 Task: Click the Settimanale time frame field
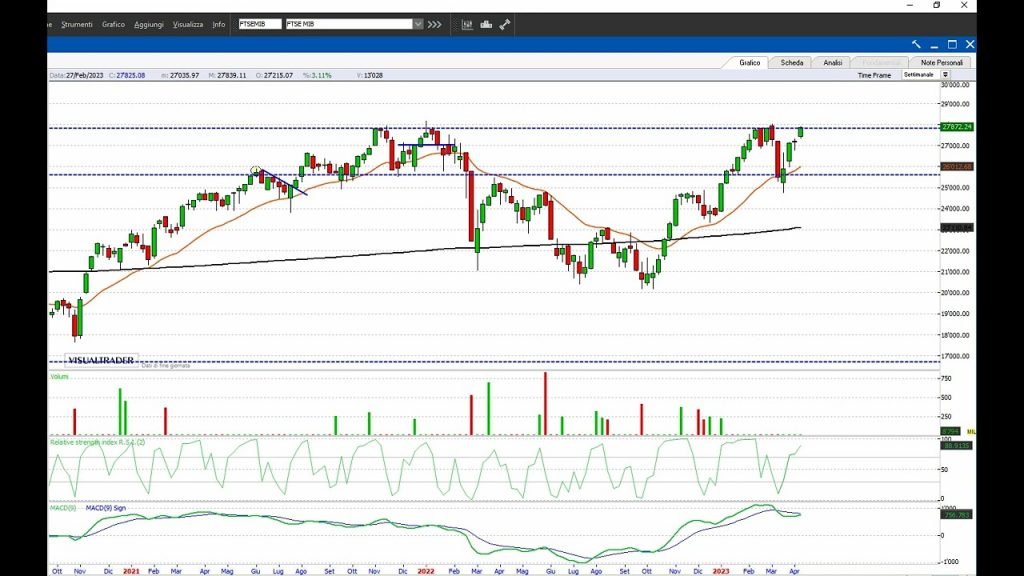pyautogui.click(x=919, y=75)
